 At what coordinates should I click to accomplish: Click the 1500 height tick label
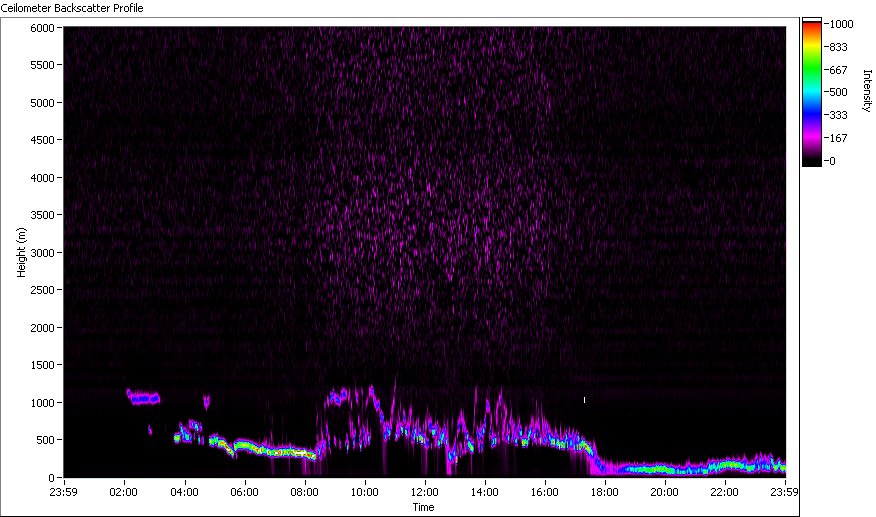(x=42, y=364)
